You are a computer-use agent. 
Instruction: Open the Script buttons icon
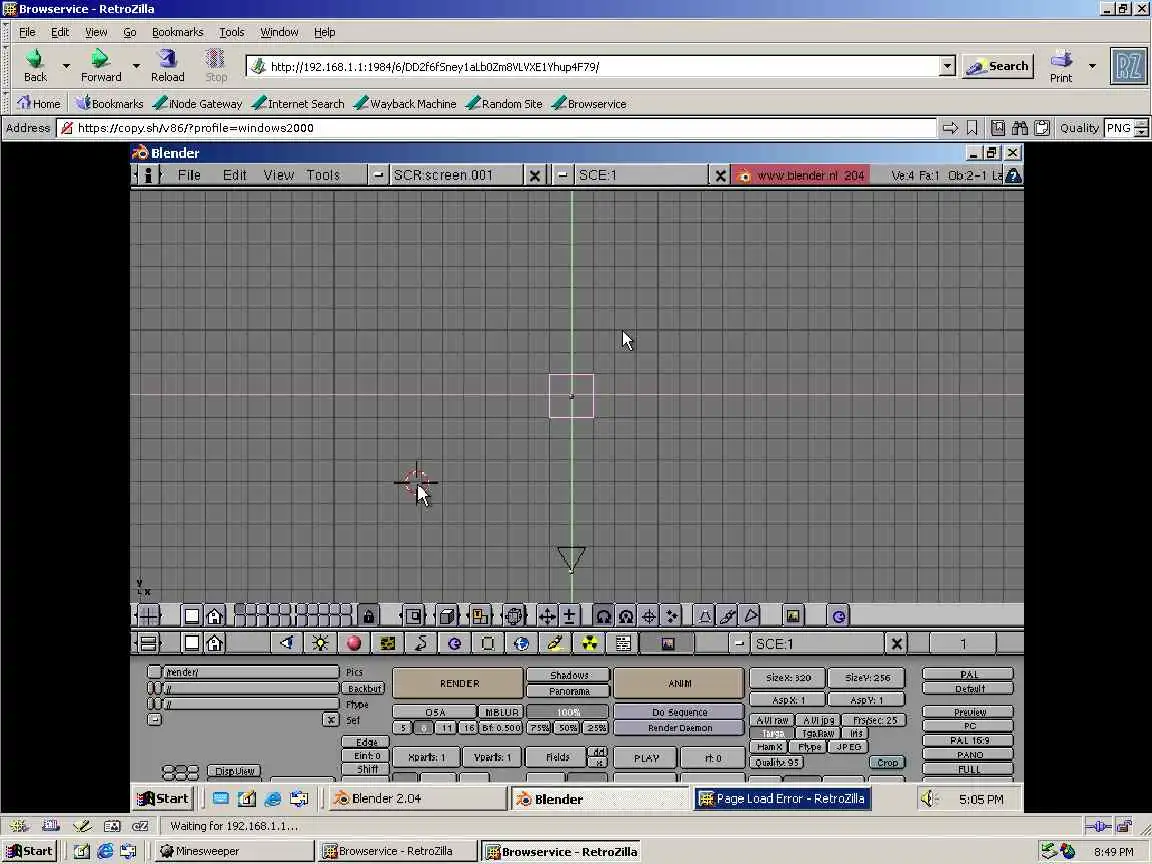623,644
